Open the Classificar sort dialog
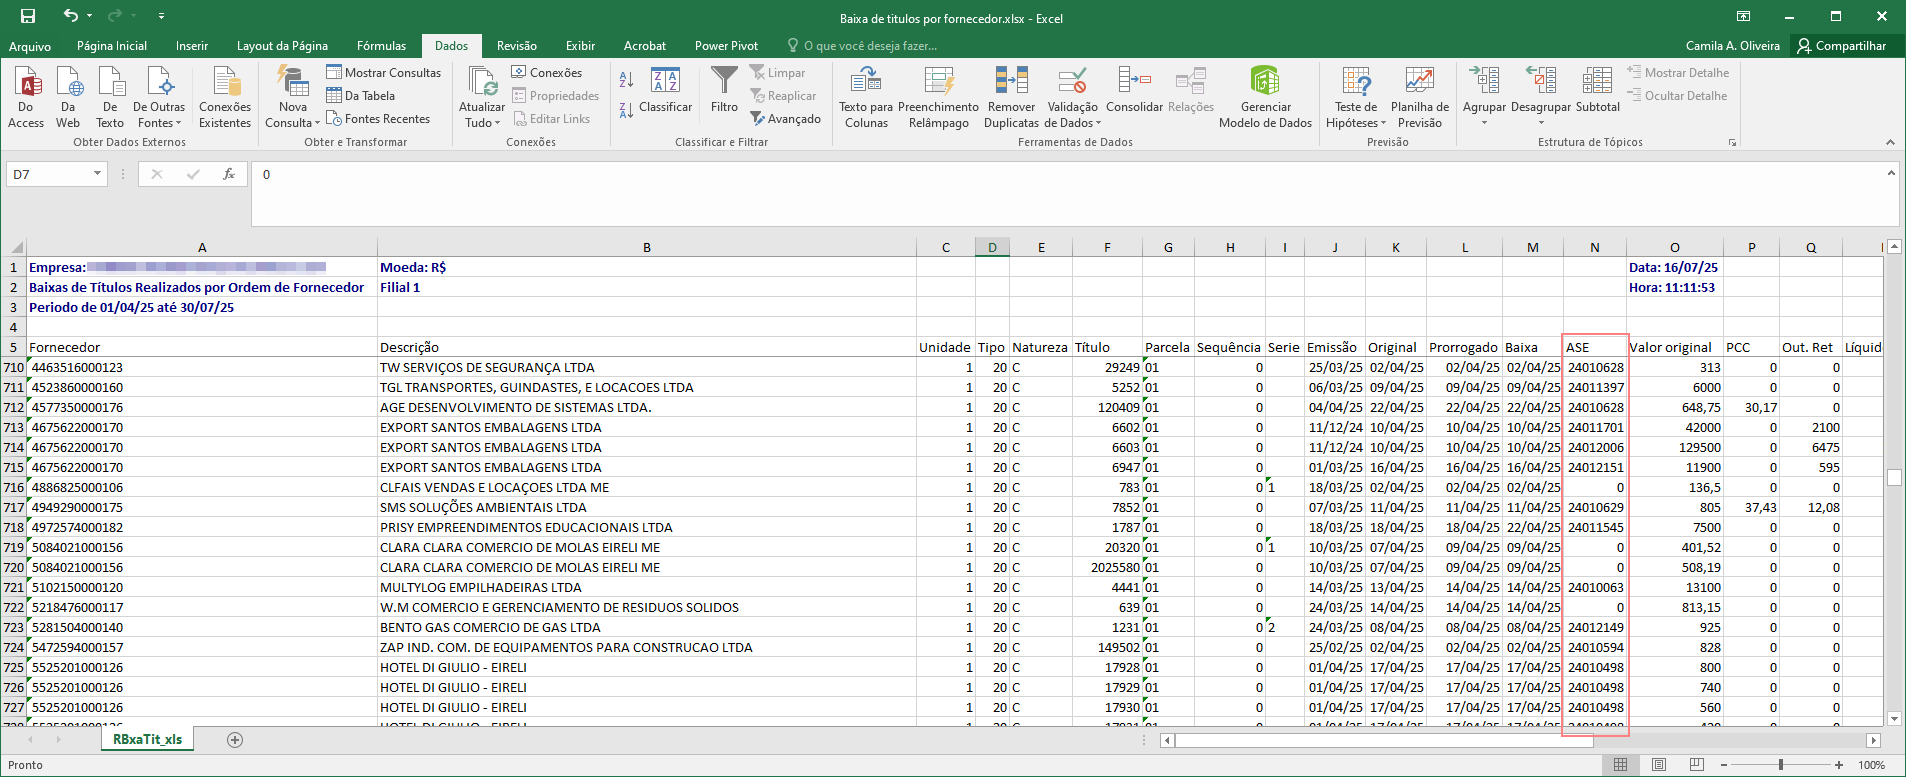Image resolution: width=1906 pixels, height=777 pixels. (665, 91)
